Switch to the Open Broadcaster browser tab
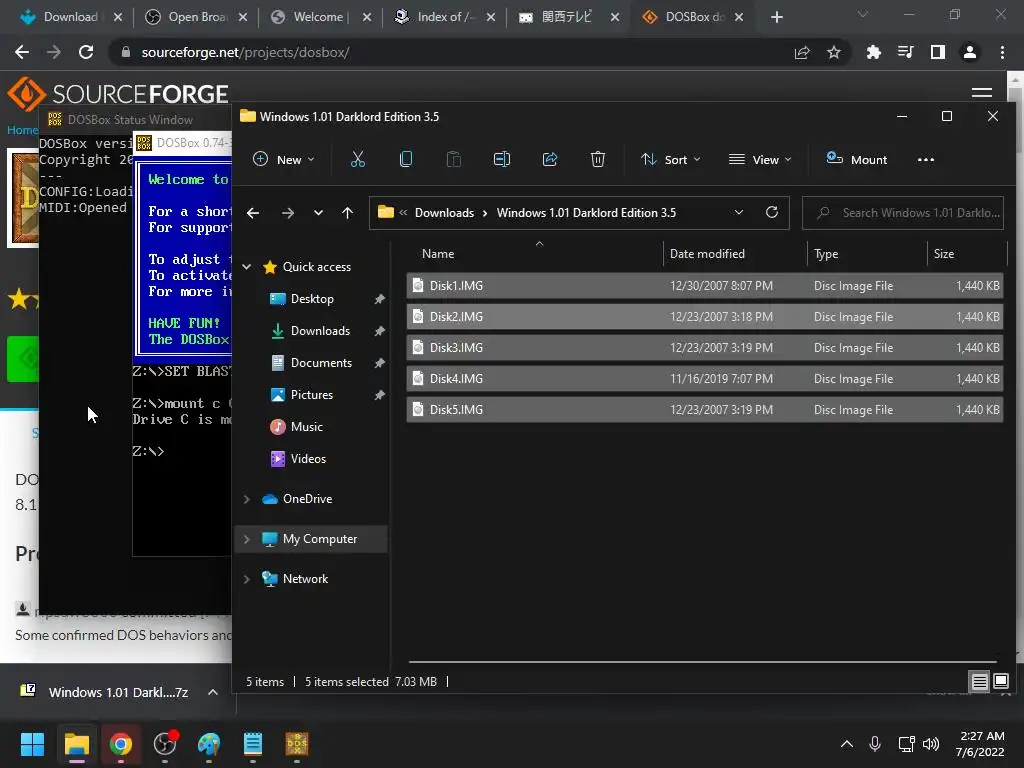The image size is (1024, 768). pos(197,17)
